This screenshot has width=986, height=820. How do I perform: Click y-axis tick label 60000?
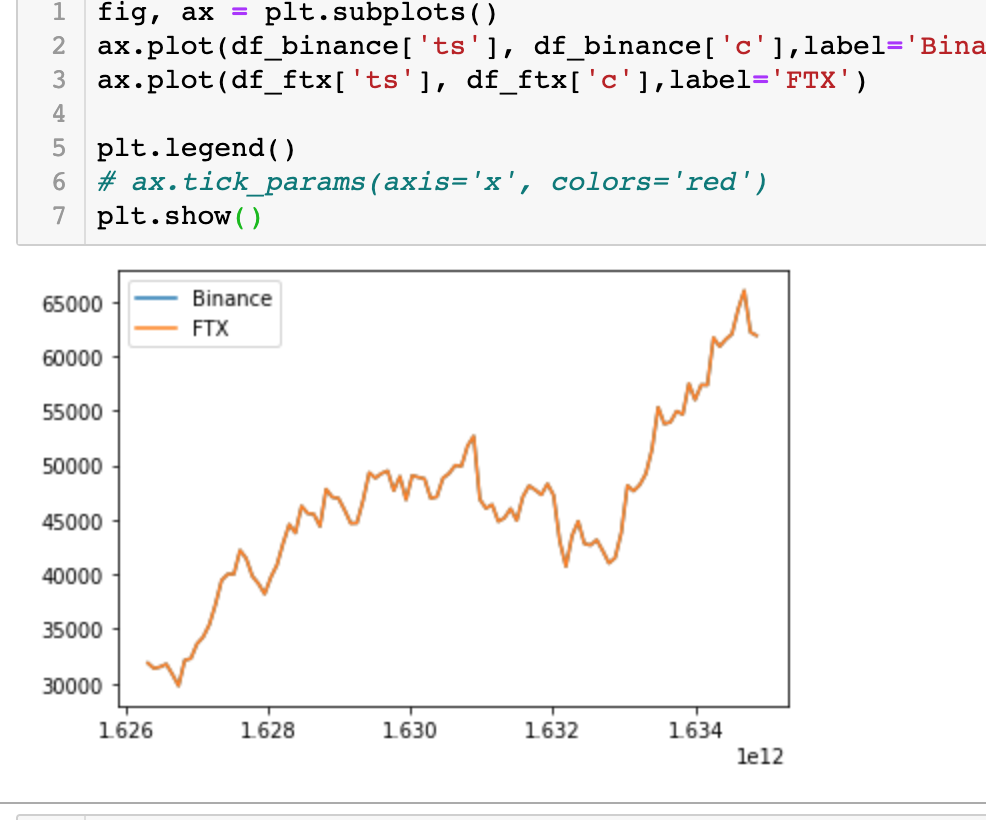[x=72, y=358]
